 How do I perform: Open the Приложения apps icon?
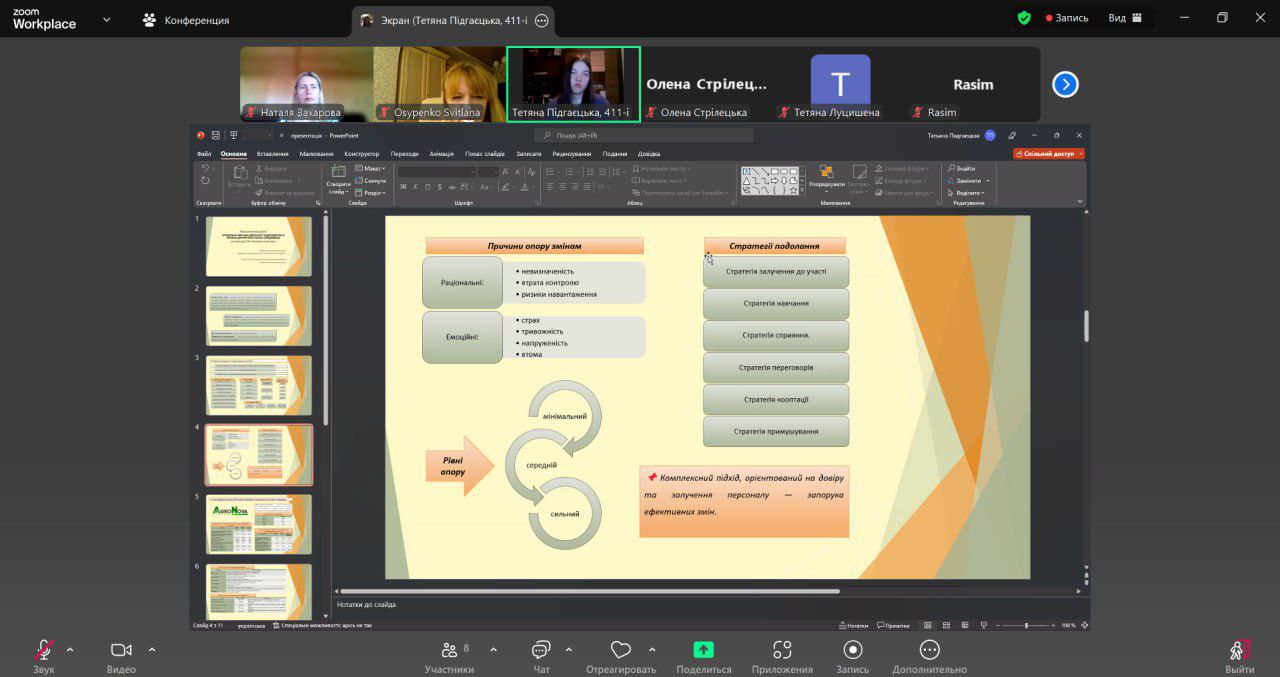(782, 650)
